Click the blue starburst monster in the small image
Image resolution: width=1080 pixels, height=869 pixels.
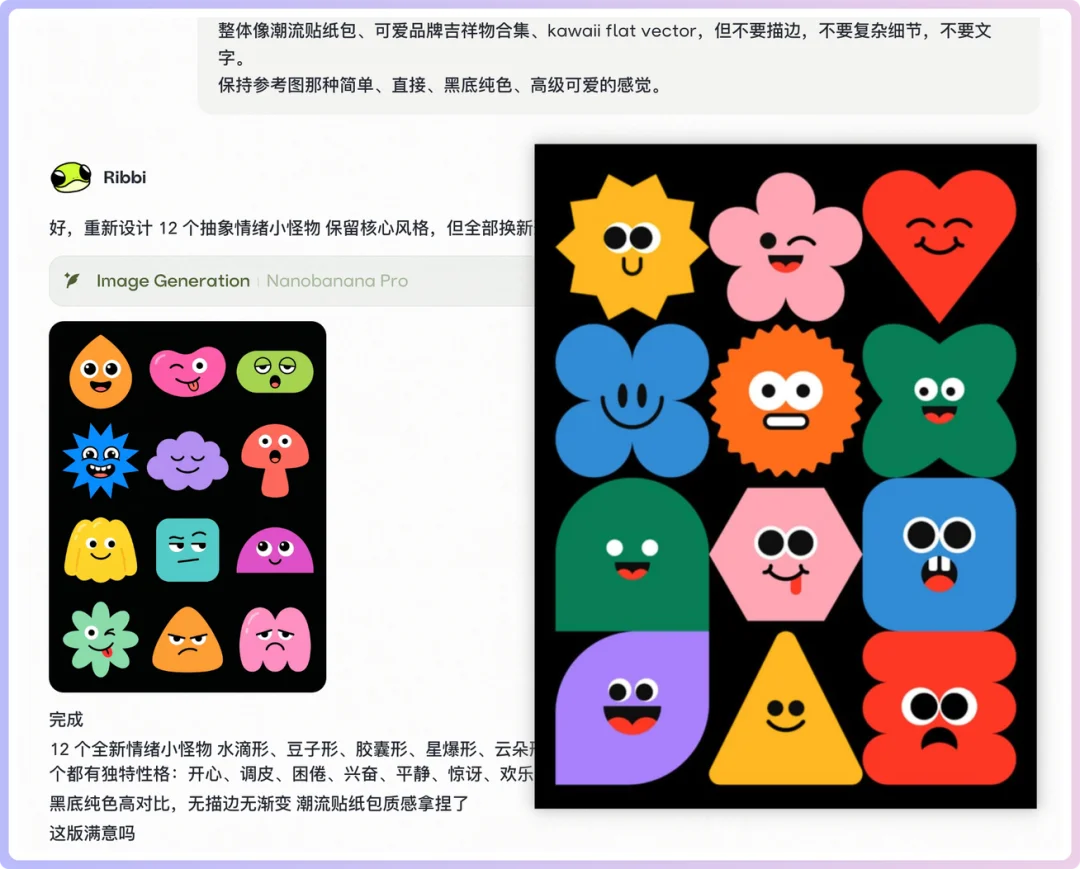(x=100, y=460)
